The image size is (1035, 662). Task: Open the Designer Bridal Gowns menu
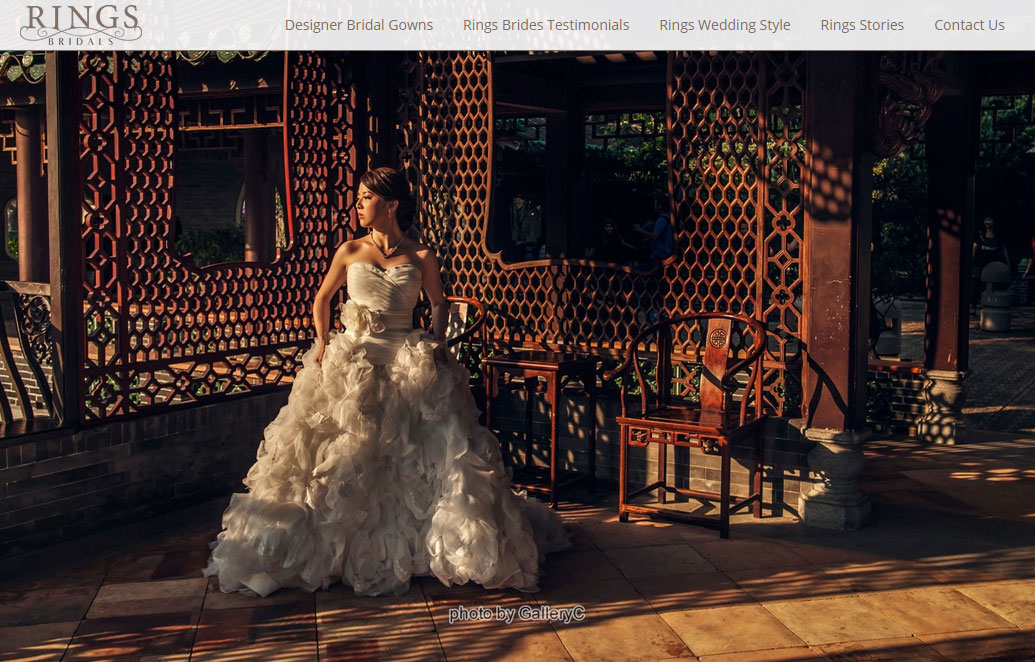(x=358, y=25)
